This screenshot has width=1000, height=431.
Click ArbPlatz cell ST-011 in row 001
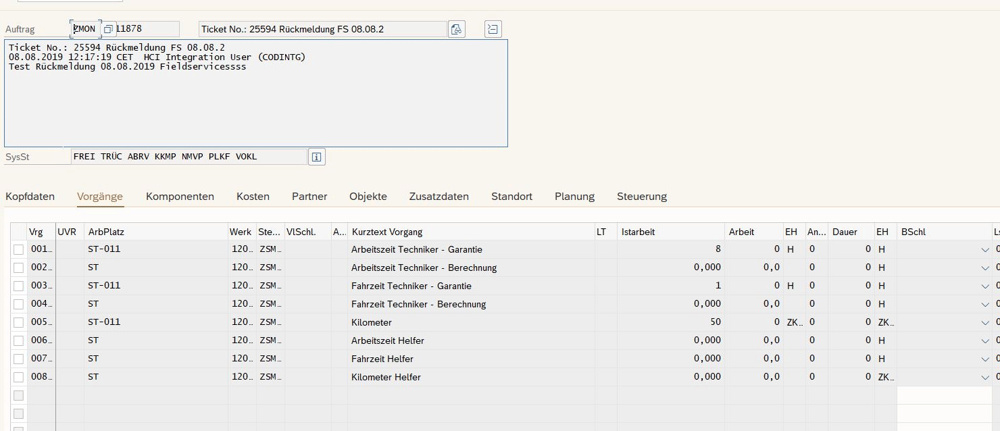click(156, 249)
